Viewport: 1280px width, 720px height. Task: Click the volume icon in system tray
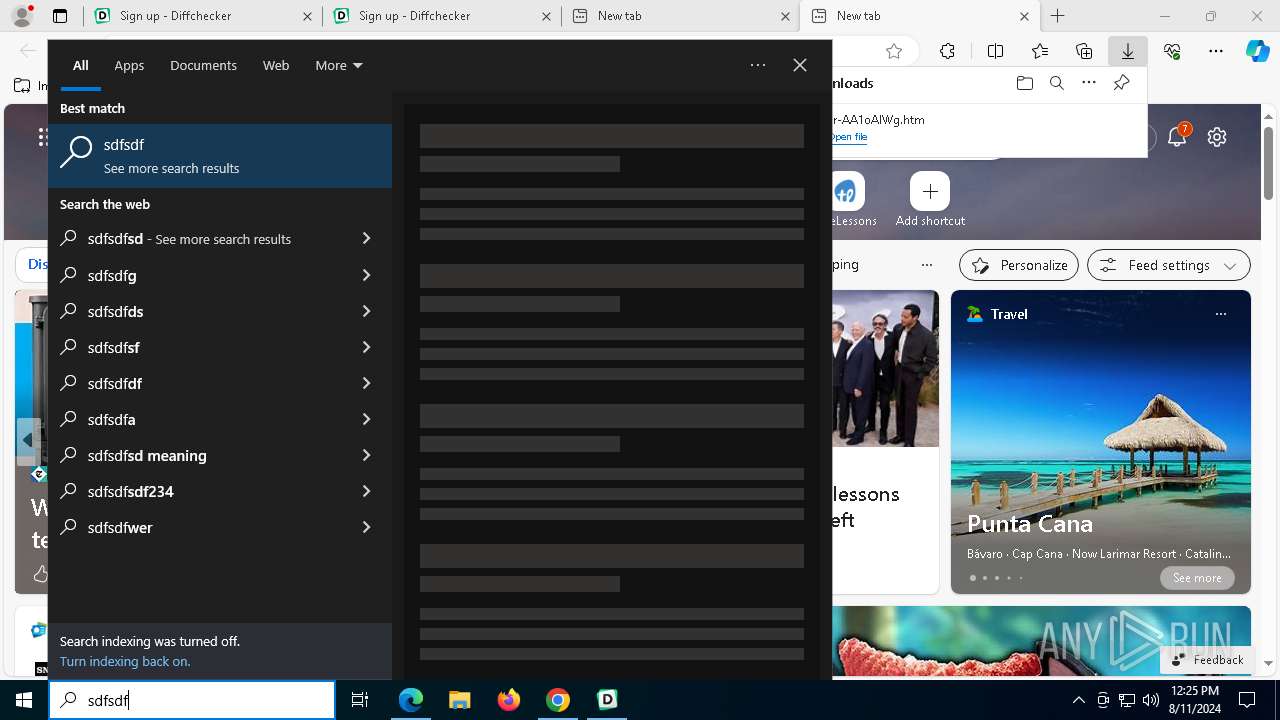tap(1150, 700)
